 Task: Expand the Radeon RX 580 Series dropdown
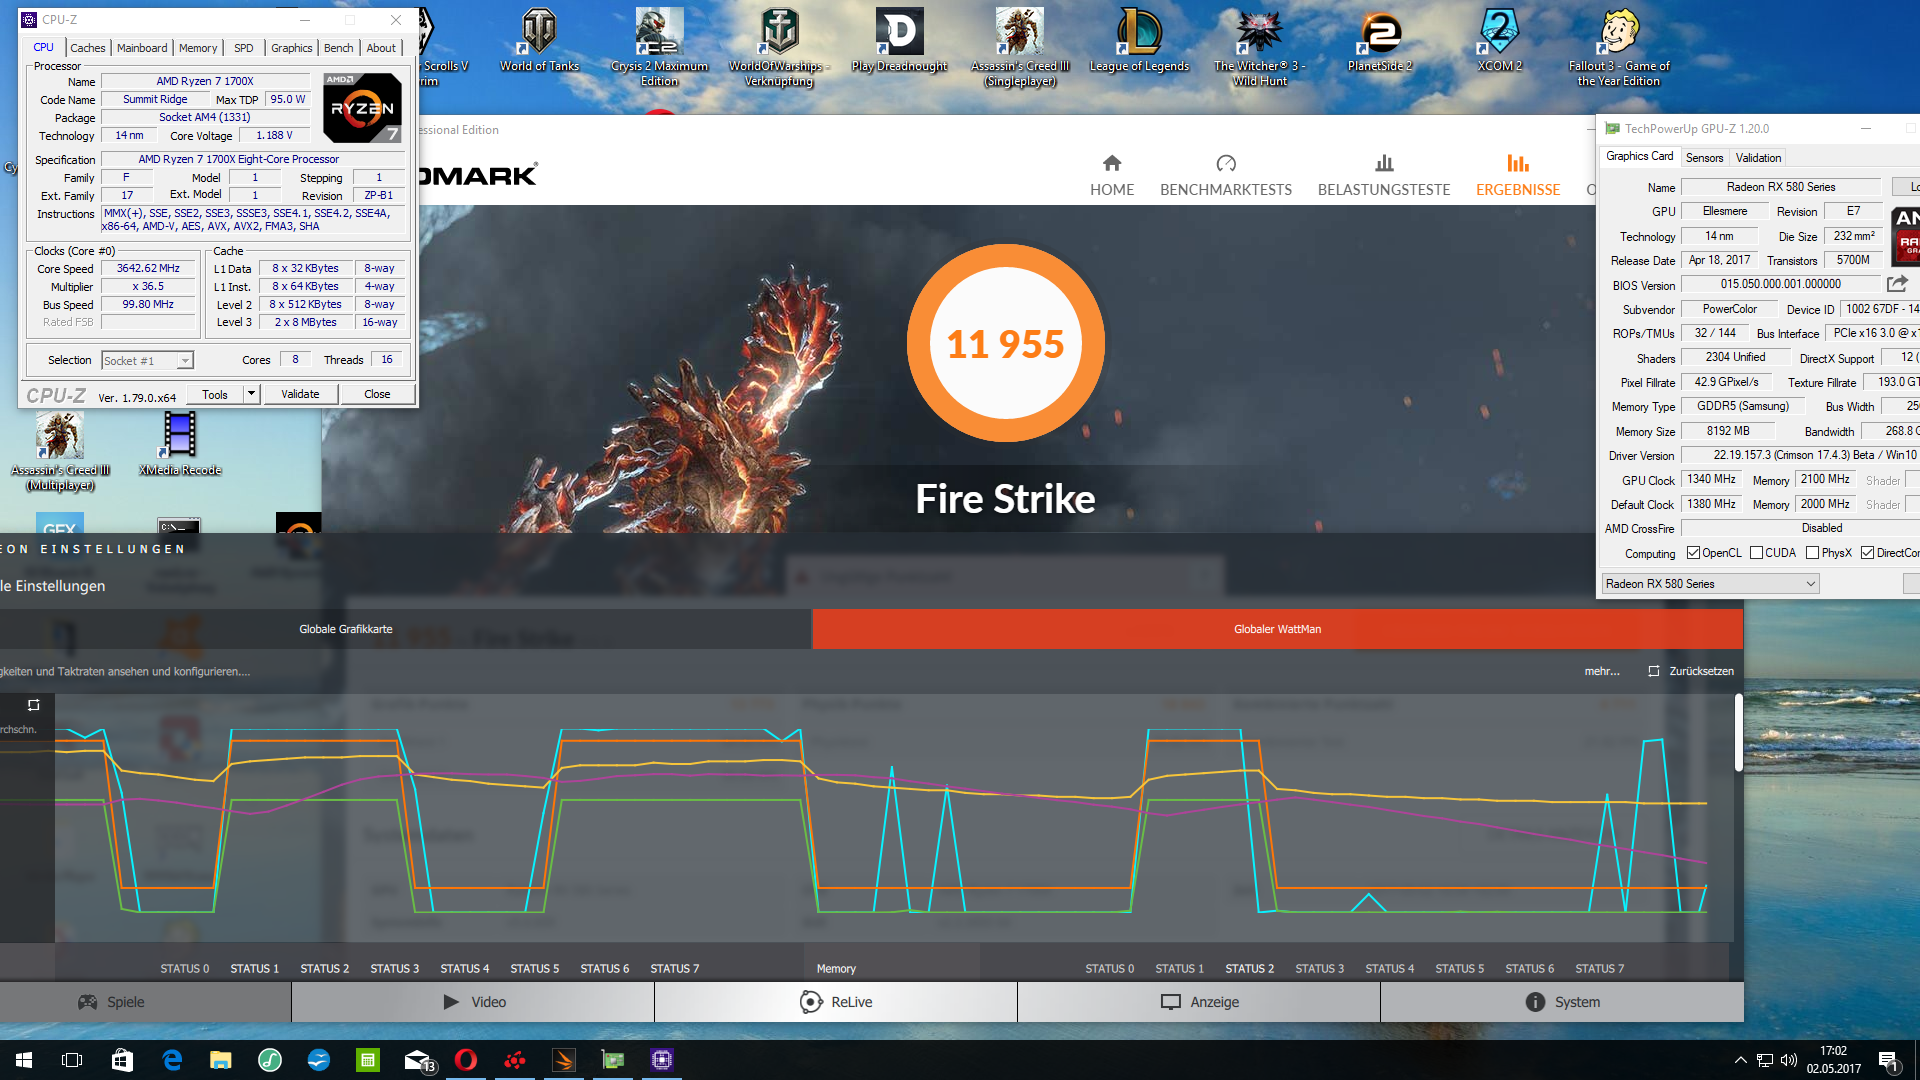coord(1810,584)
